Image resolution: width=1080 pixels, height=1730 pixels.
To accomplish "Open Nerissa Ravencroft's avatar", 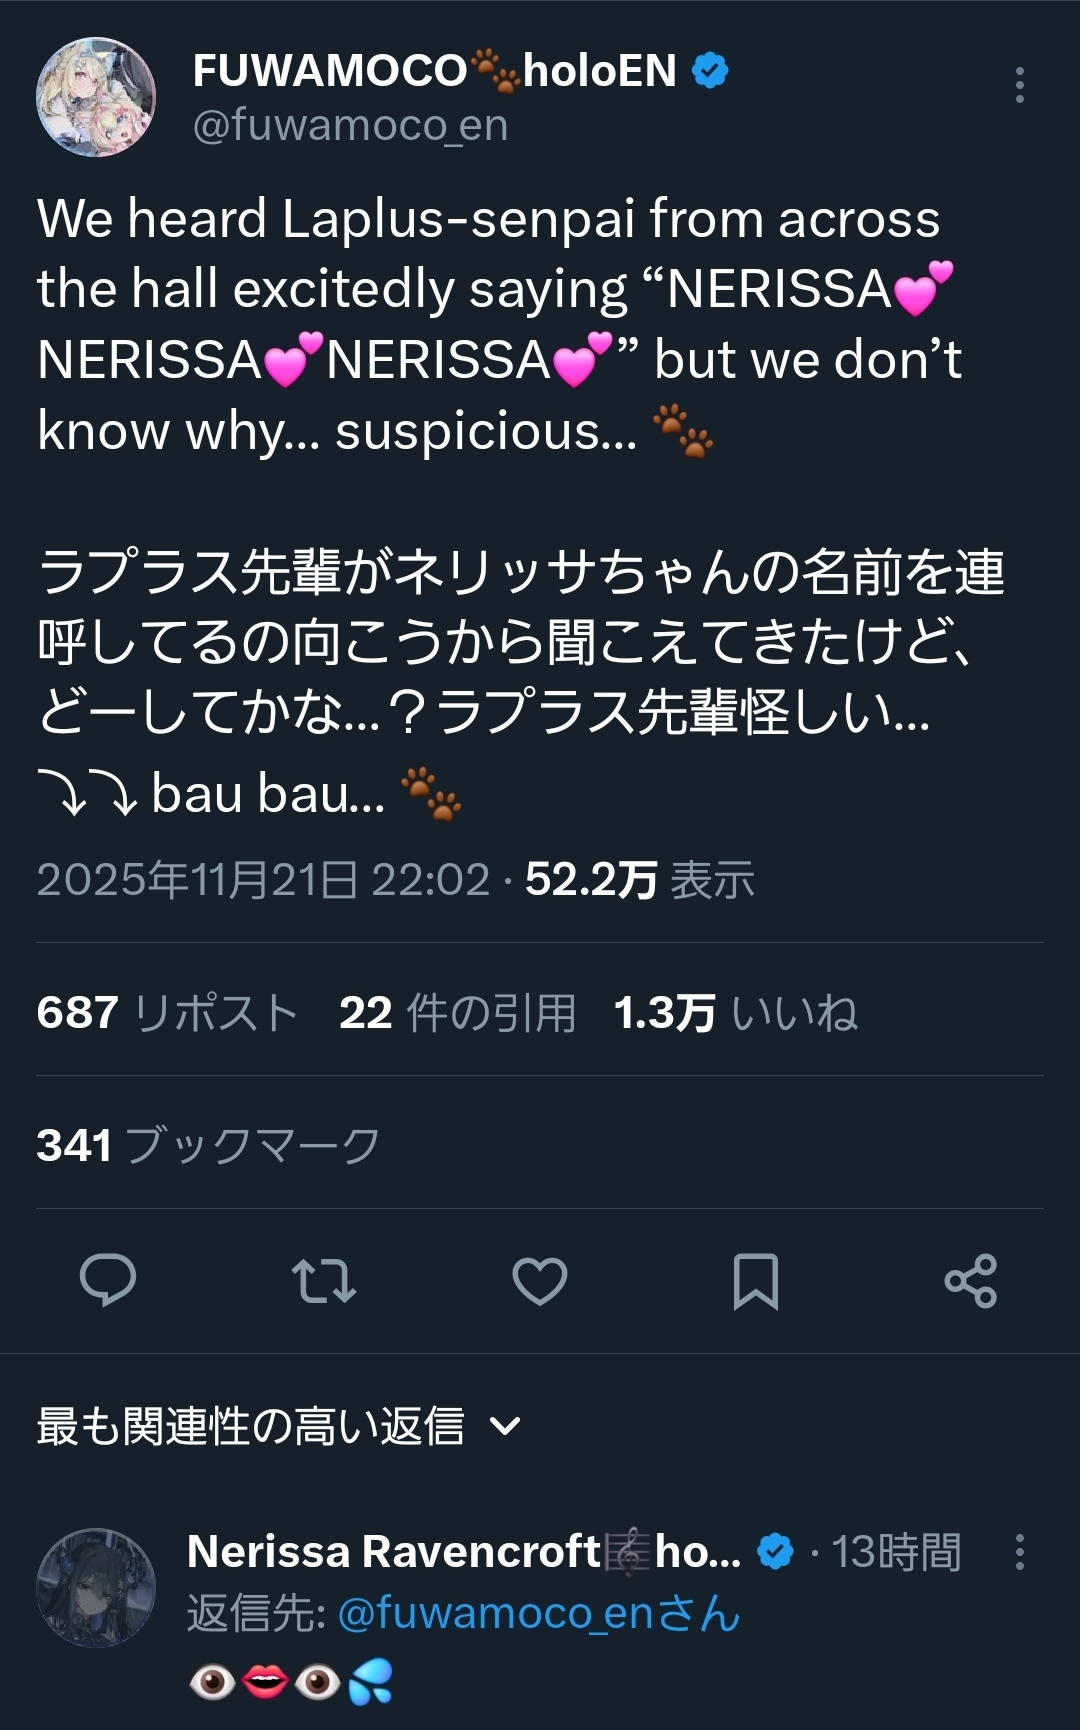I will [96, 1587].
